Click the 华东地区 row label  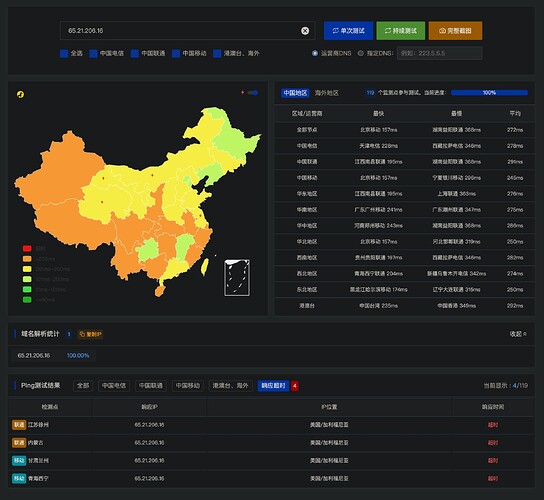pyautogui.click(x=307, y=194)
